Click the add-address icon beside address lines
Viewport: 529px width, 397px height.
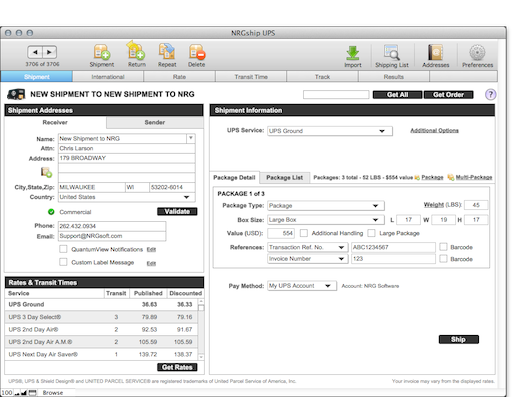click(46, 172)
